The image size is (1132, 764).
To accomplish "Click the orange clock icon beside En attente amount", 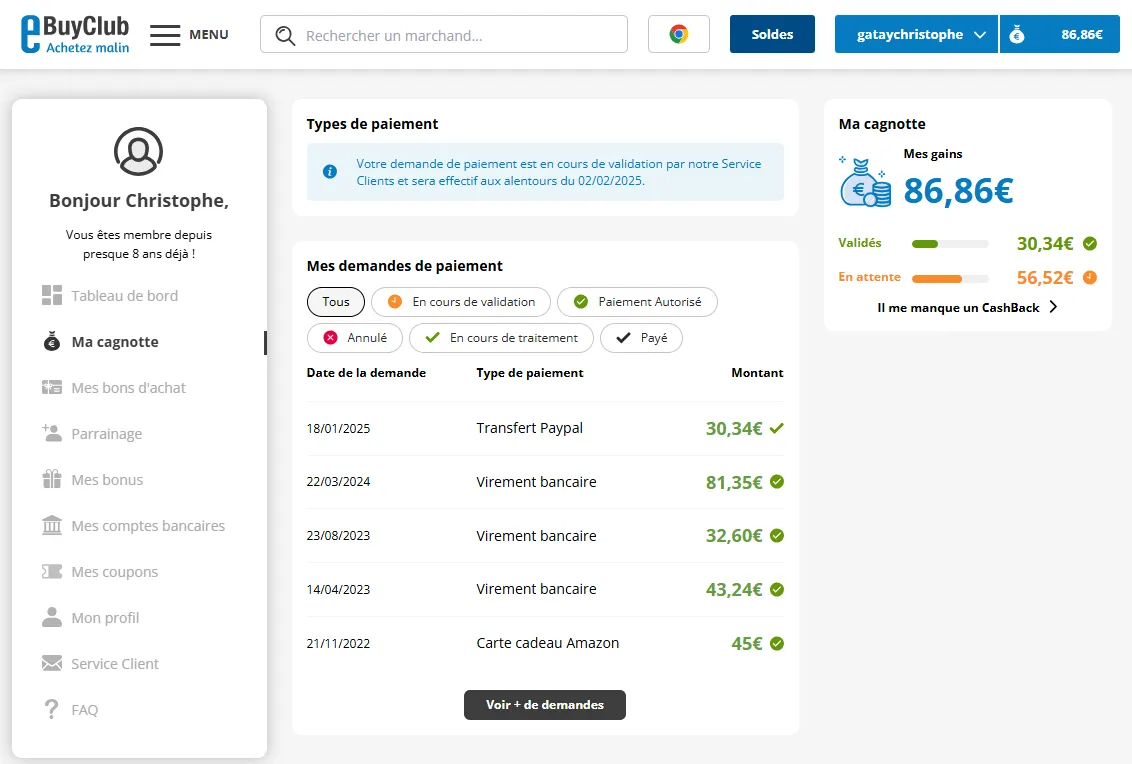I will tap(1090, 277).
